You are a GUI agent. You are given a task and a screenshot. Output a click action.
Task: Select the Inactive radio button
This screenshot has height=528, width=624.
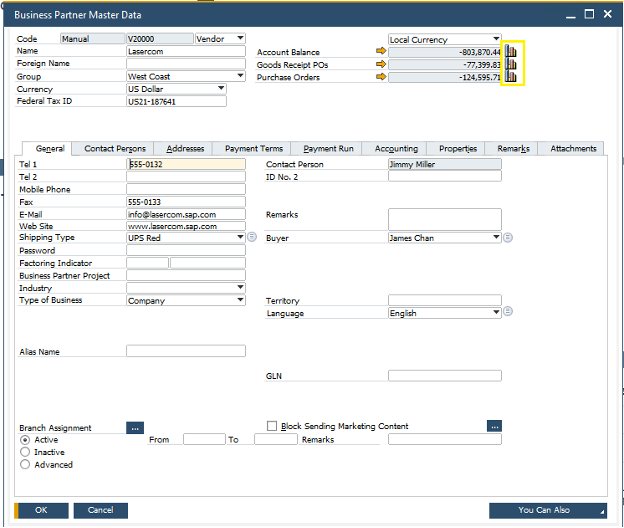click(25, 452)
